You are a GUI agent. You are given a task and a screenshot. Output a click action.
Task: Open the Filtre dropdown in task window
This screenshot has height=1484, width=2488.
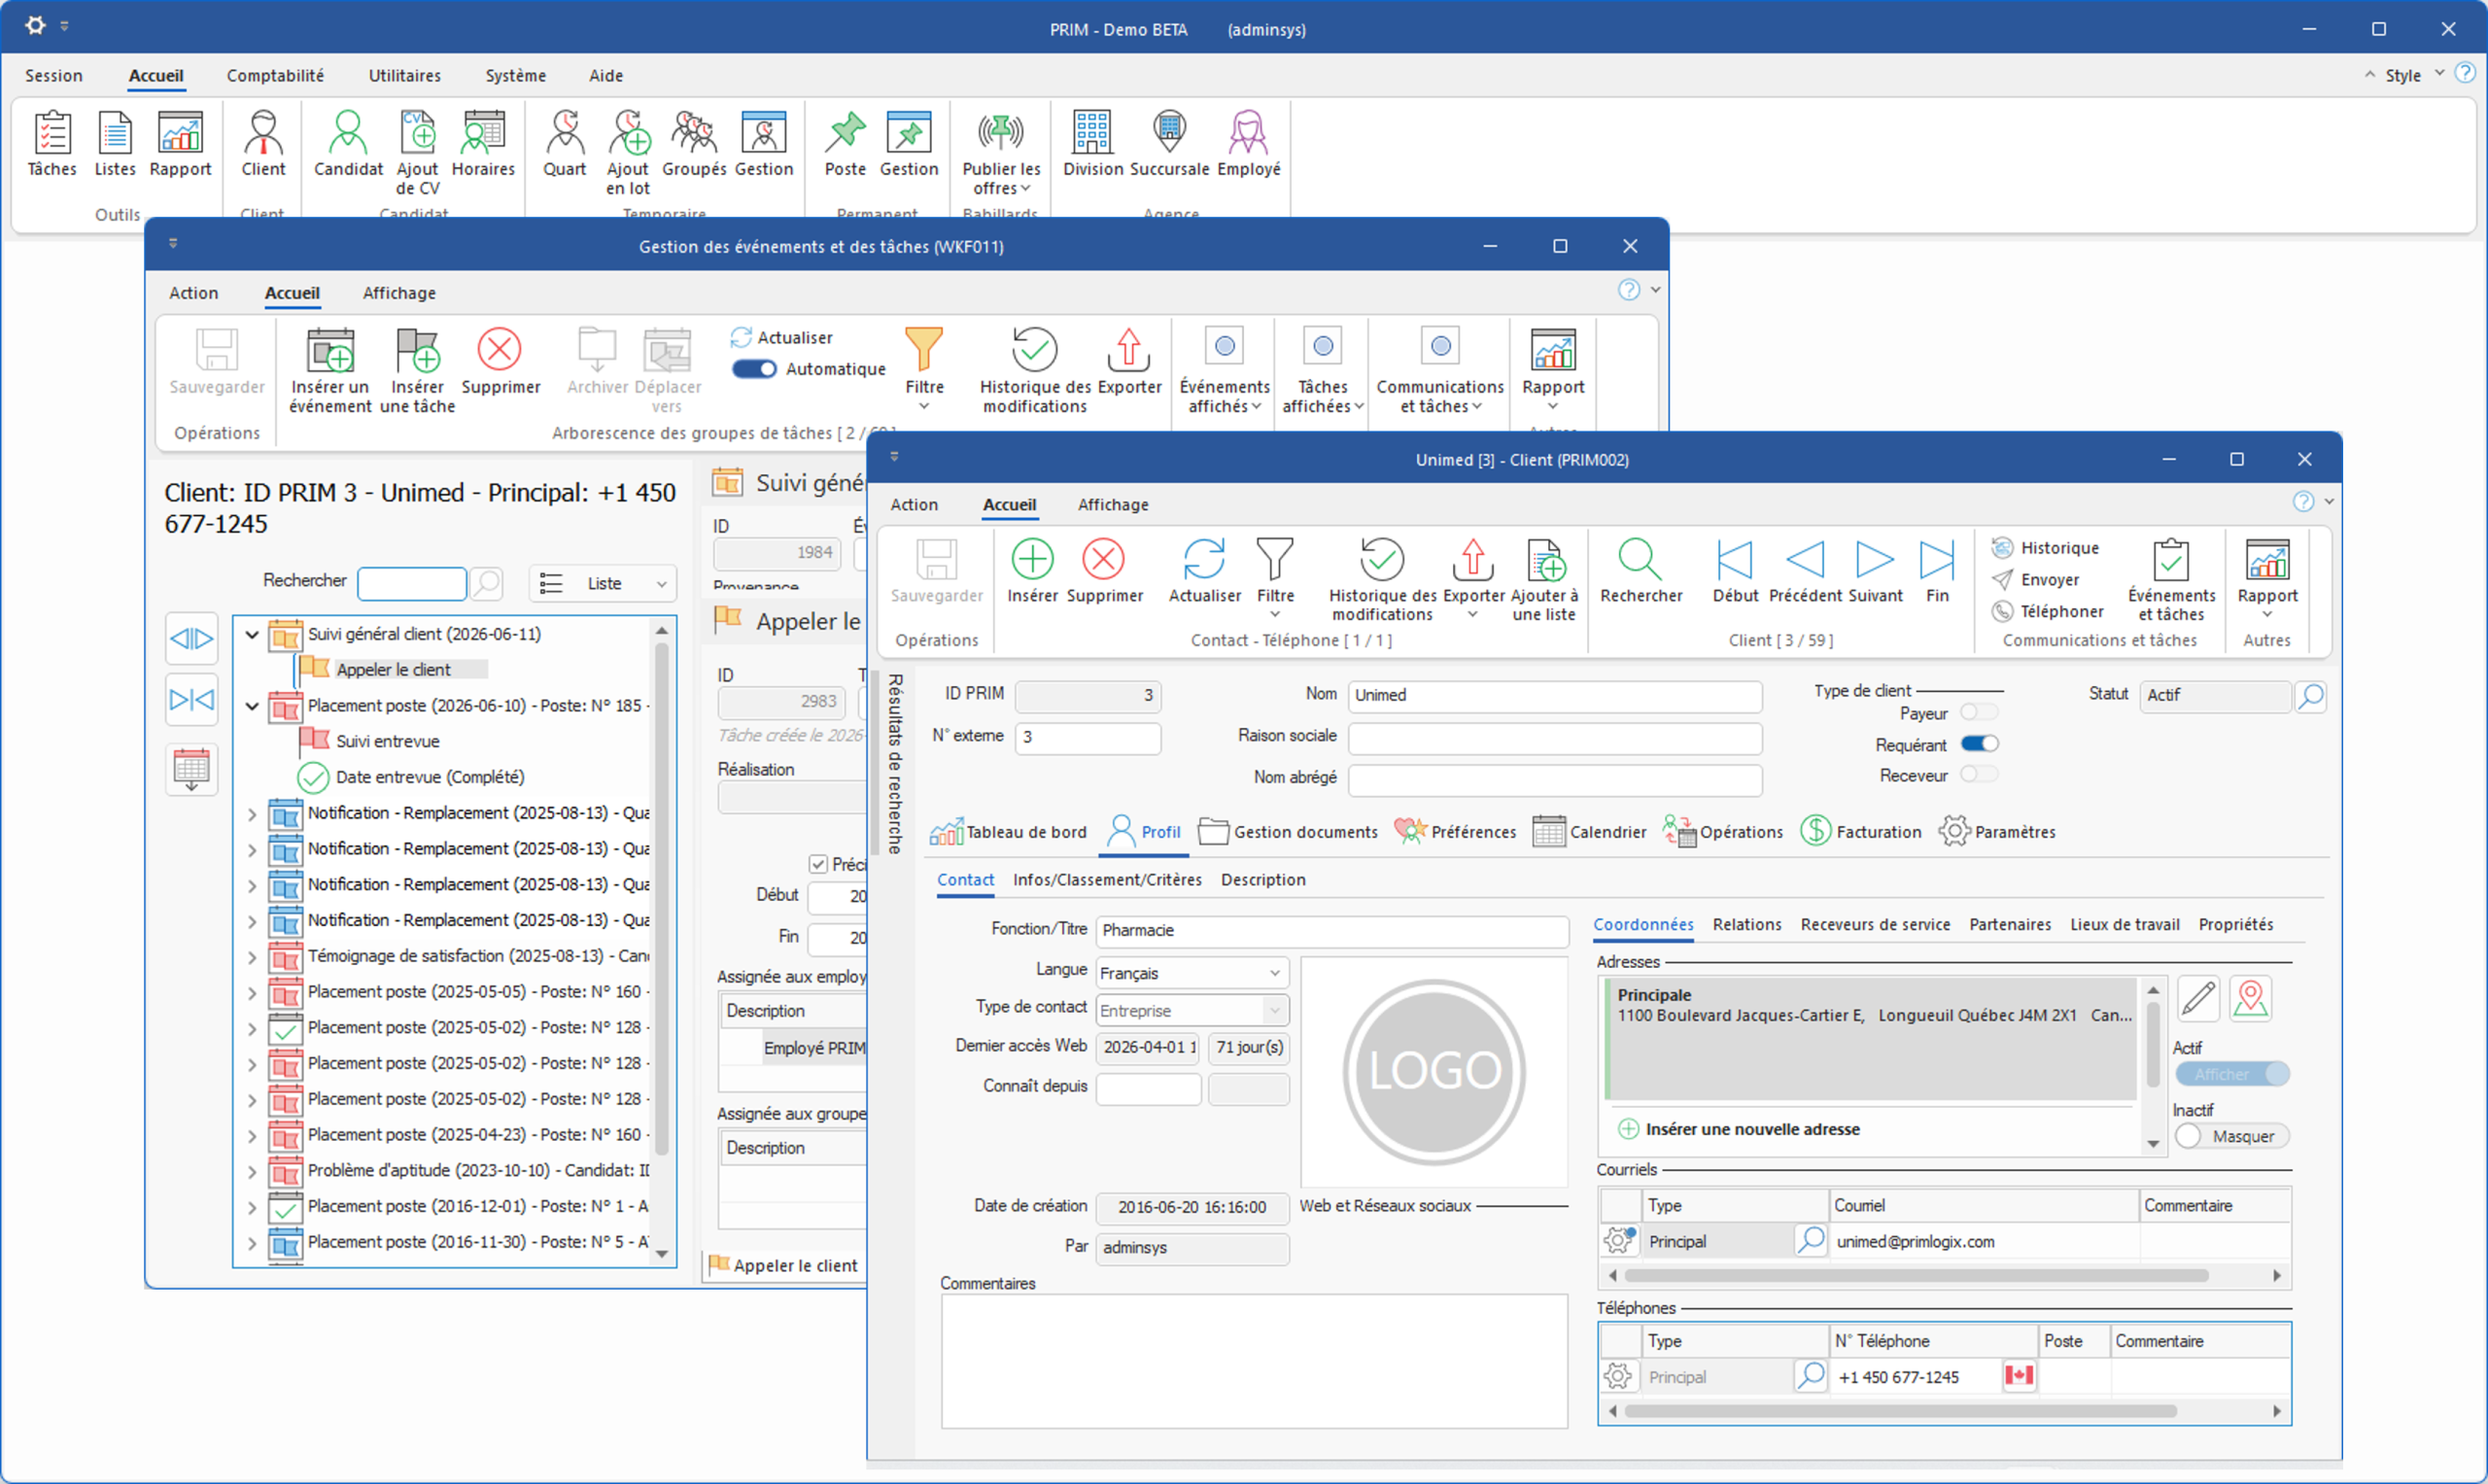(x=923, y=368)
